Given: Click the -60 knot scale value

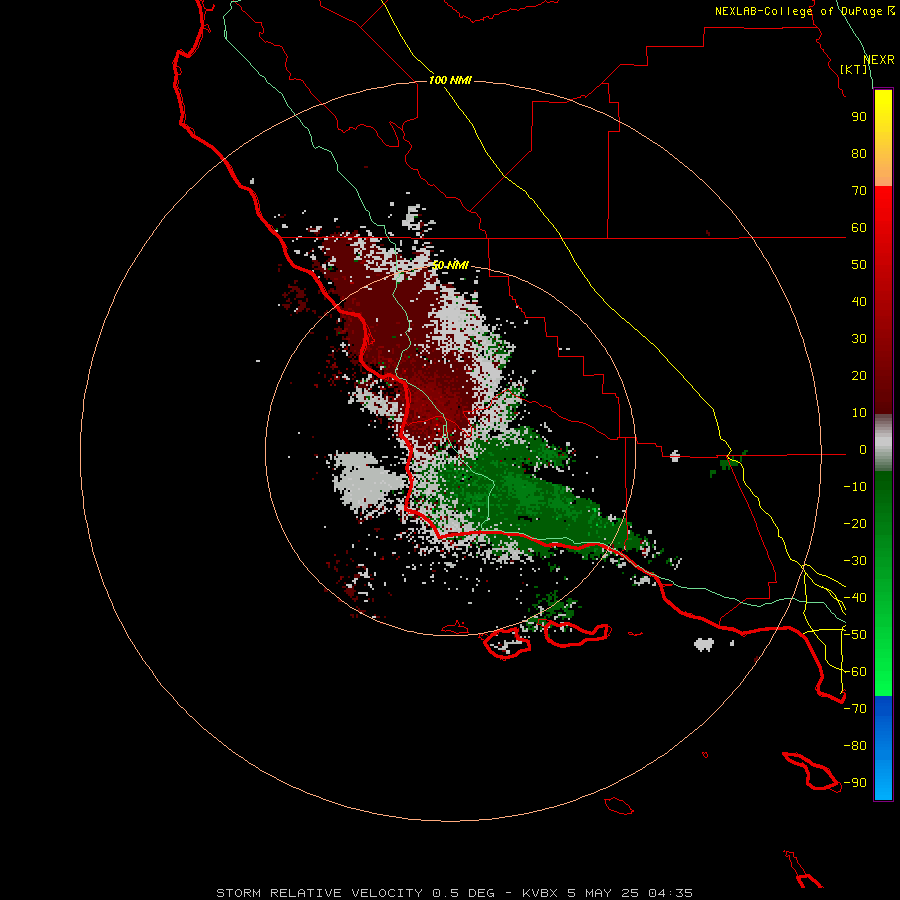Looking at the screenshot, I should coord(855,672).
